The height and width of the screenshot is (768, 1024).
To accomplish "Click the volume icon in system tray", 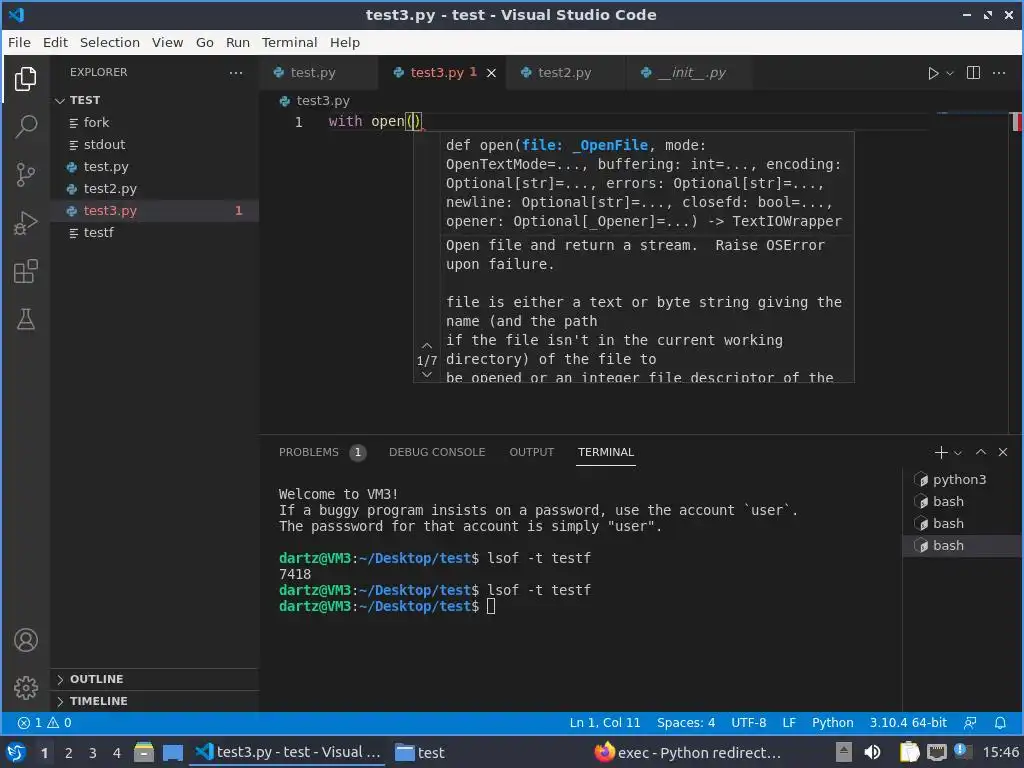I will point(872,753).
